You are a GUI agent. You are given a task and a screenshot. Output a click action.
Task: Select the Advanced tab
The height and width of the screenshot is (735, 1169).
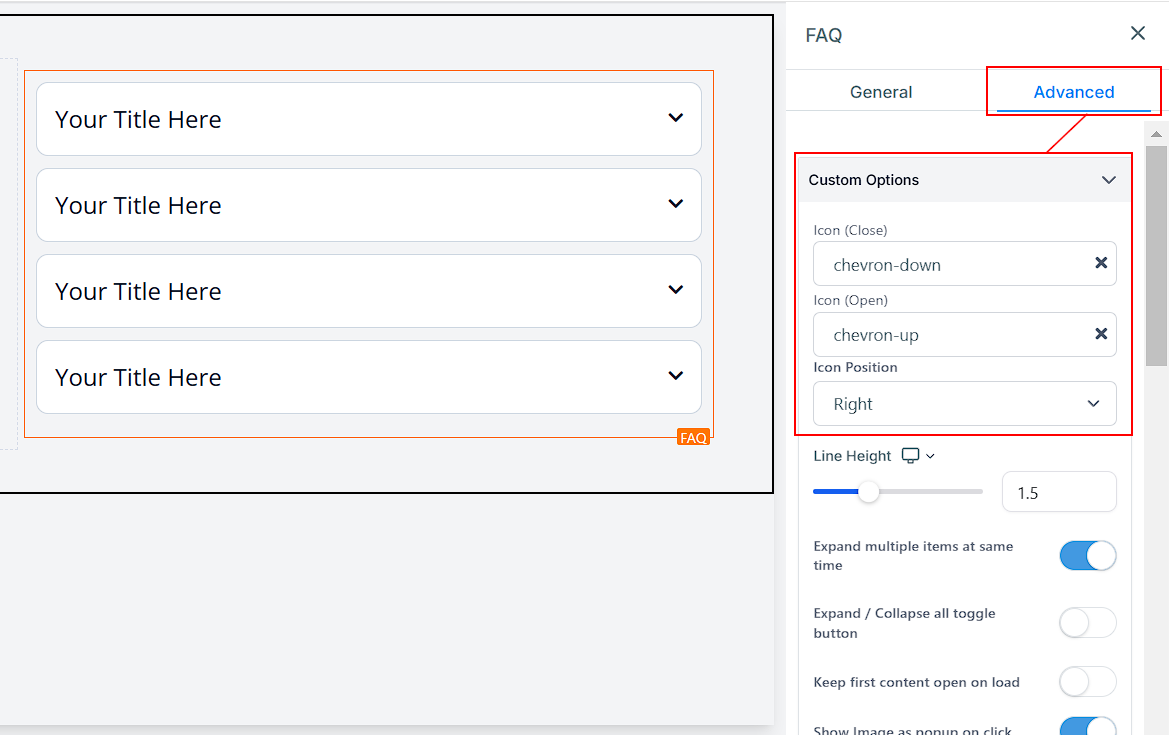[x=1073, y=92]
